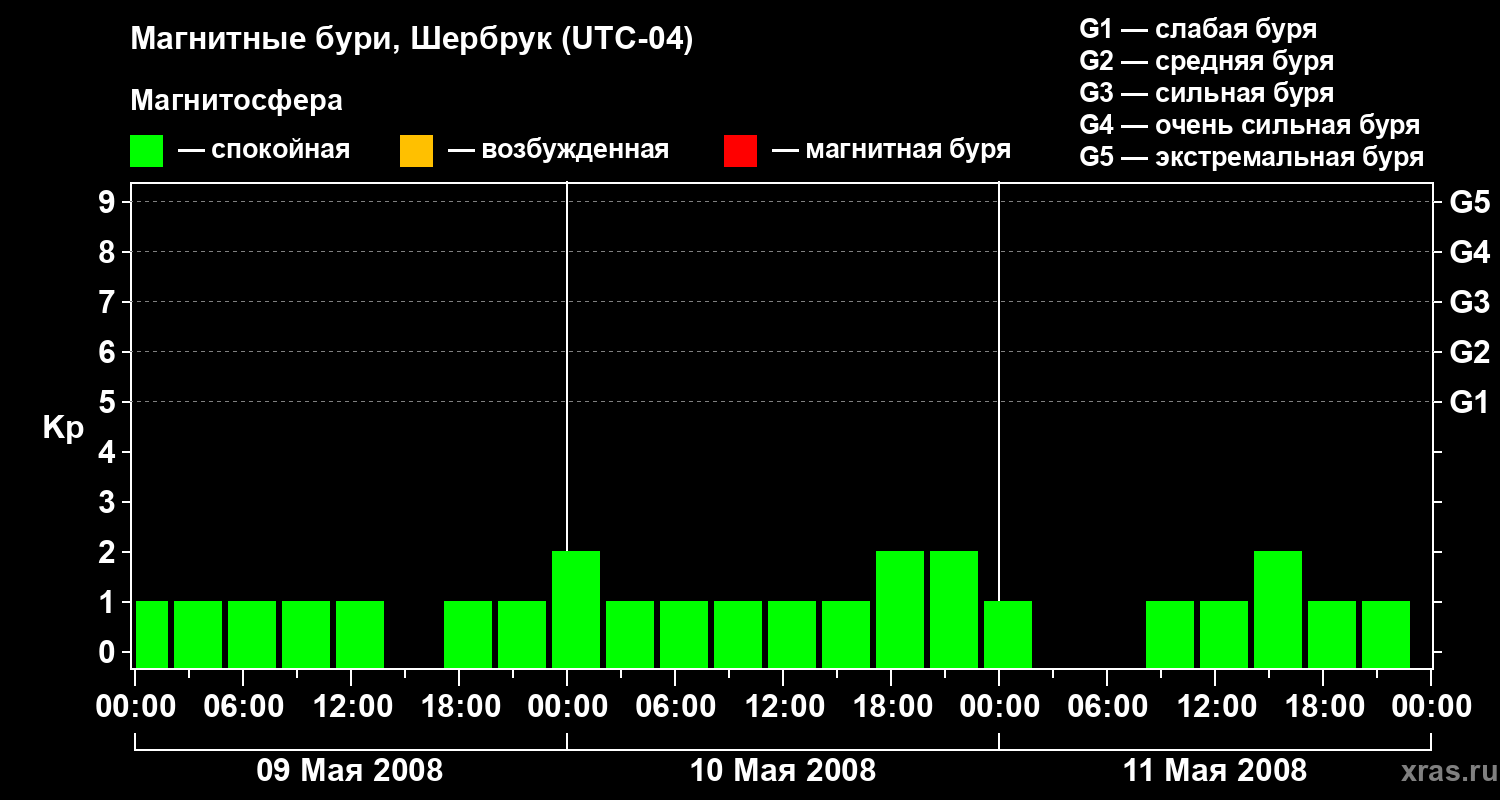Select the '10 Мая 2008' date label
1500x800 pixels.
pyautogui.click(x=783, y=771)
